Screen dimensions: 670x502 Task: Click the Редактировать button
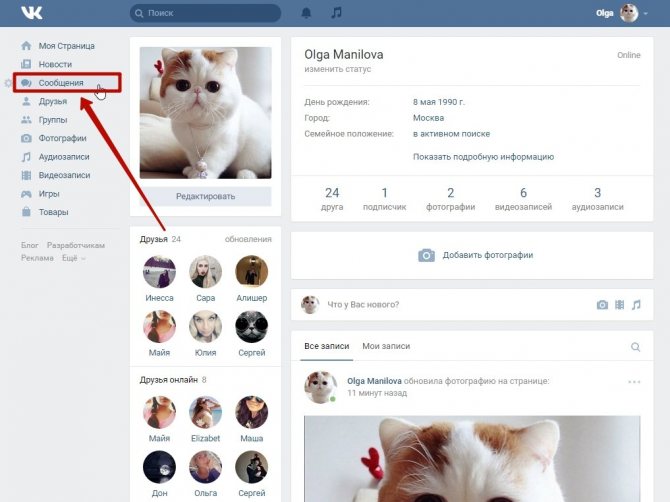click(206, 197)
